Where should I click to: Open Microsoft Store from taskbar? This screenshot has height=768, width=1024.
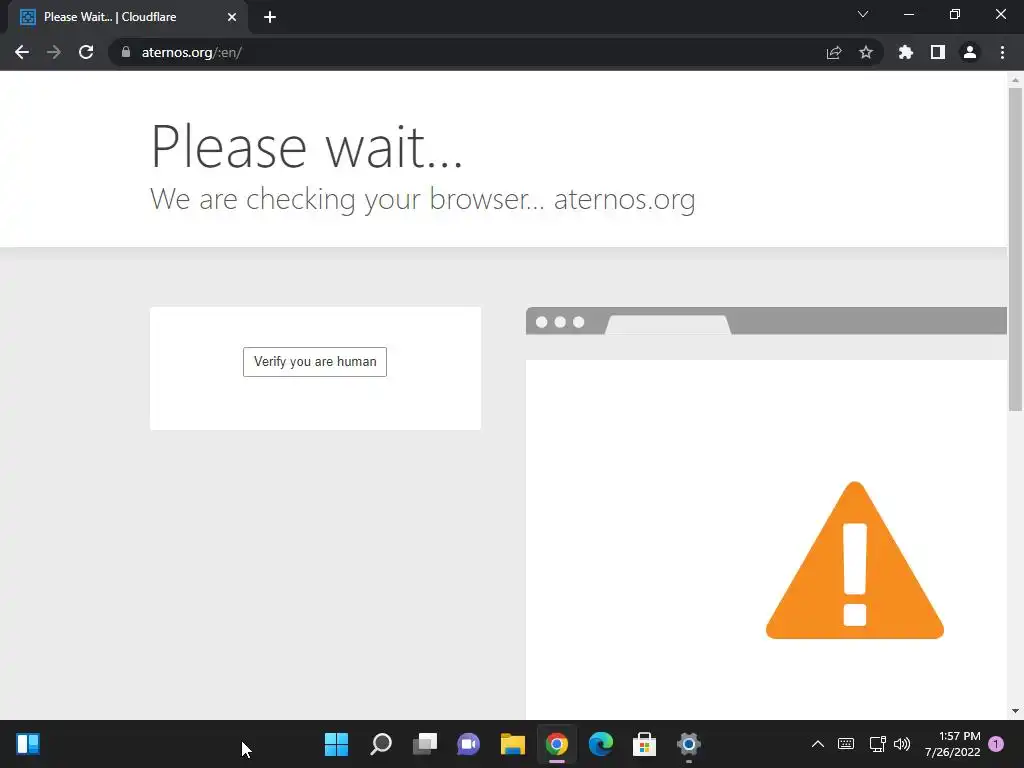[x=645, y=744]
